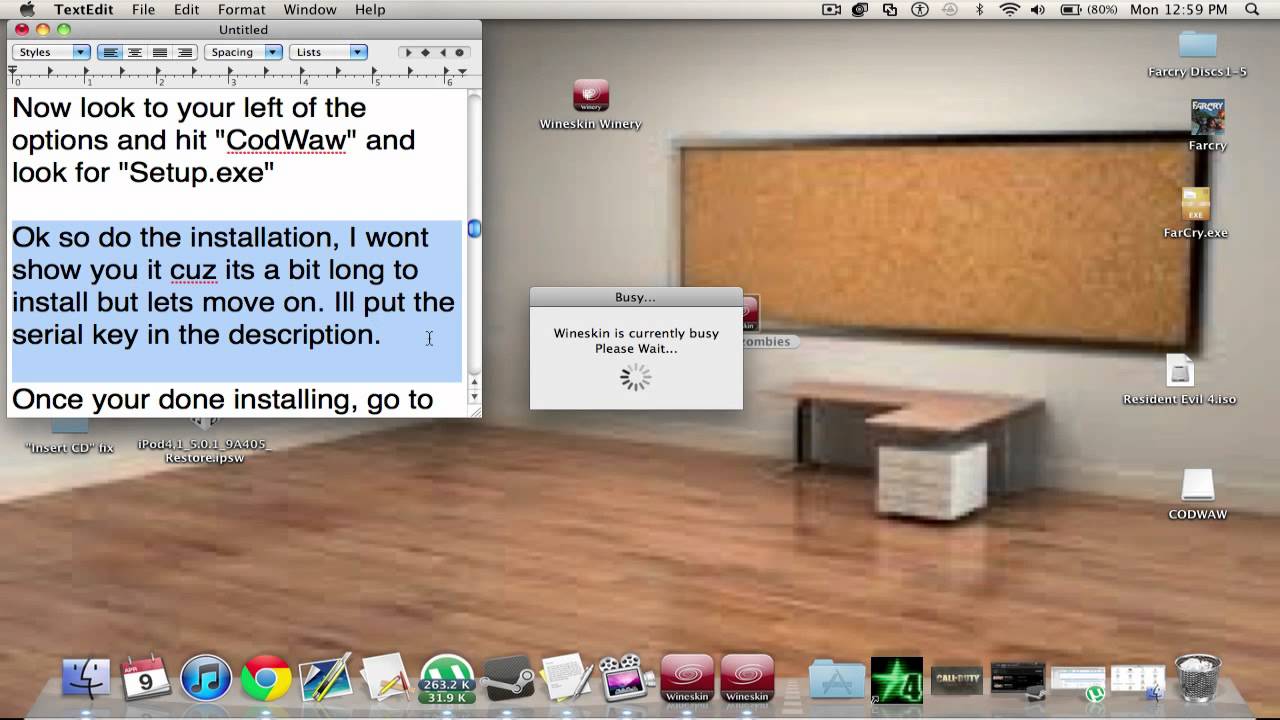Screen dimensions: 1280x720
Task: Align text left in TextEdit toolbar
Action: click(x=110, y=52)
